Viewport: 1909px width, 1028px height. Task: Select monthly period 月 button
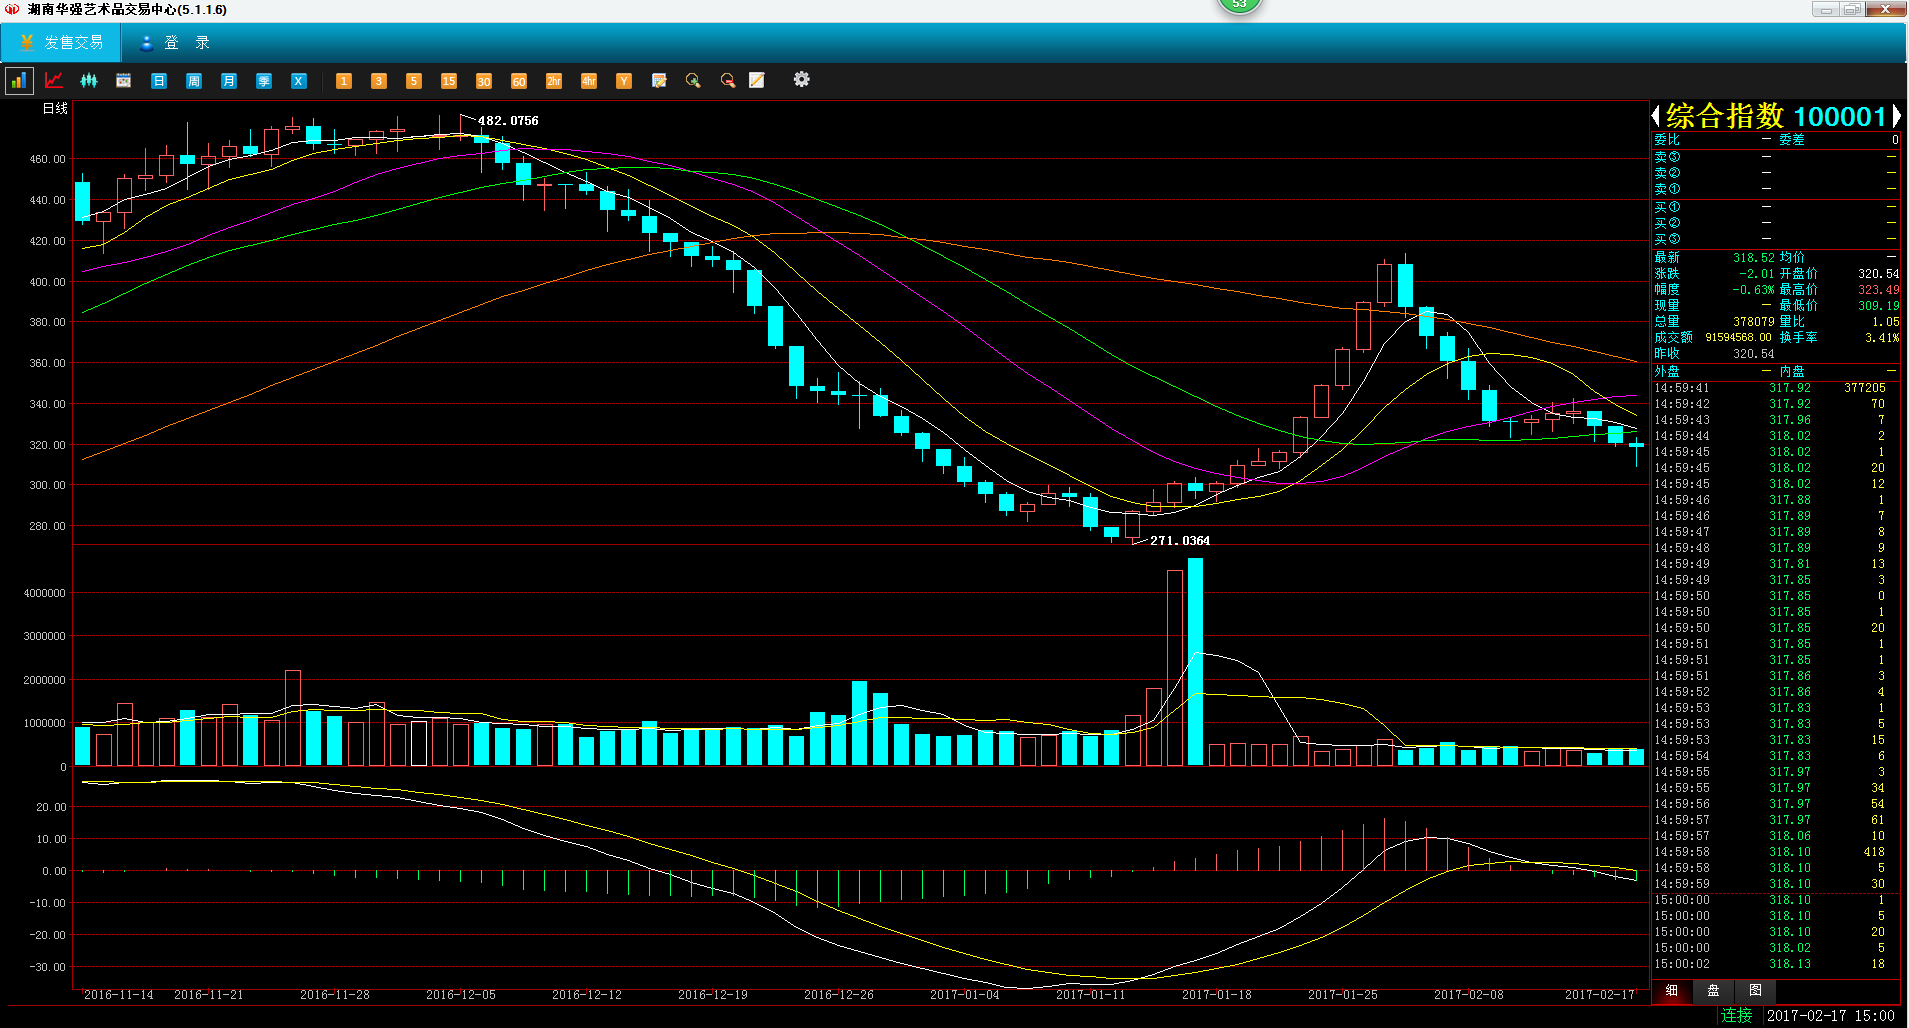[x=229, y=81]
